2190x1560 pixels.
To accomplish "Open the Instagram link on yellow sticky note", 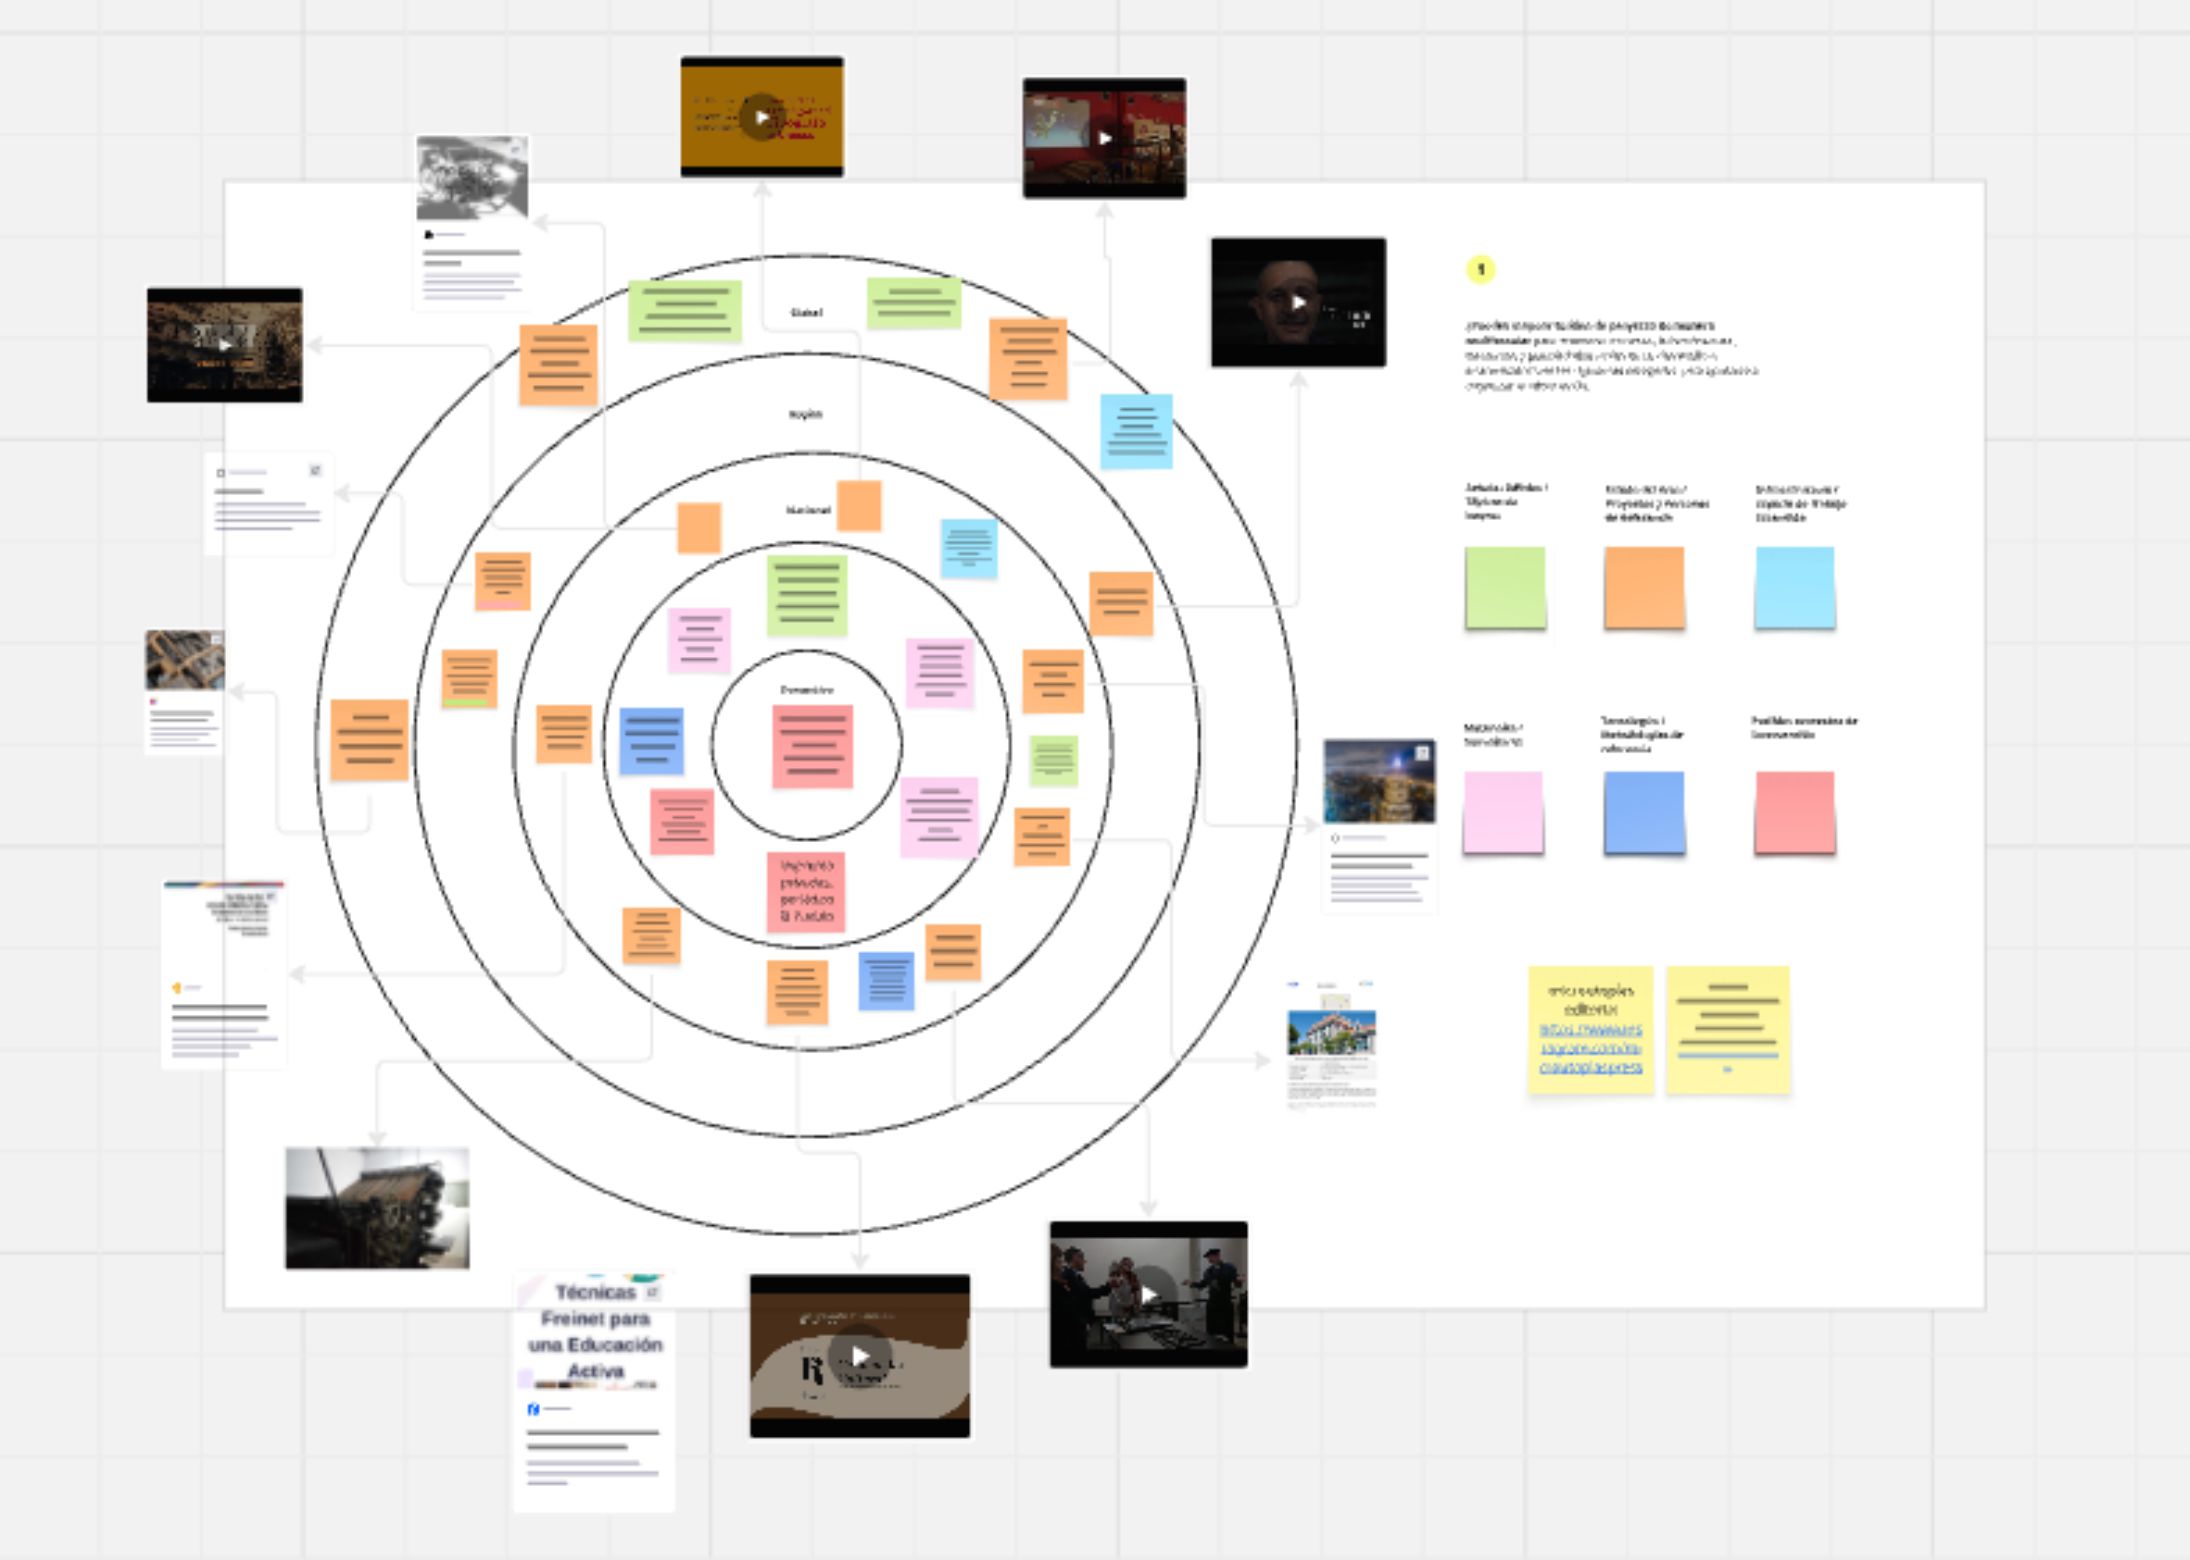I will click(1590, 1048).
